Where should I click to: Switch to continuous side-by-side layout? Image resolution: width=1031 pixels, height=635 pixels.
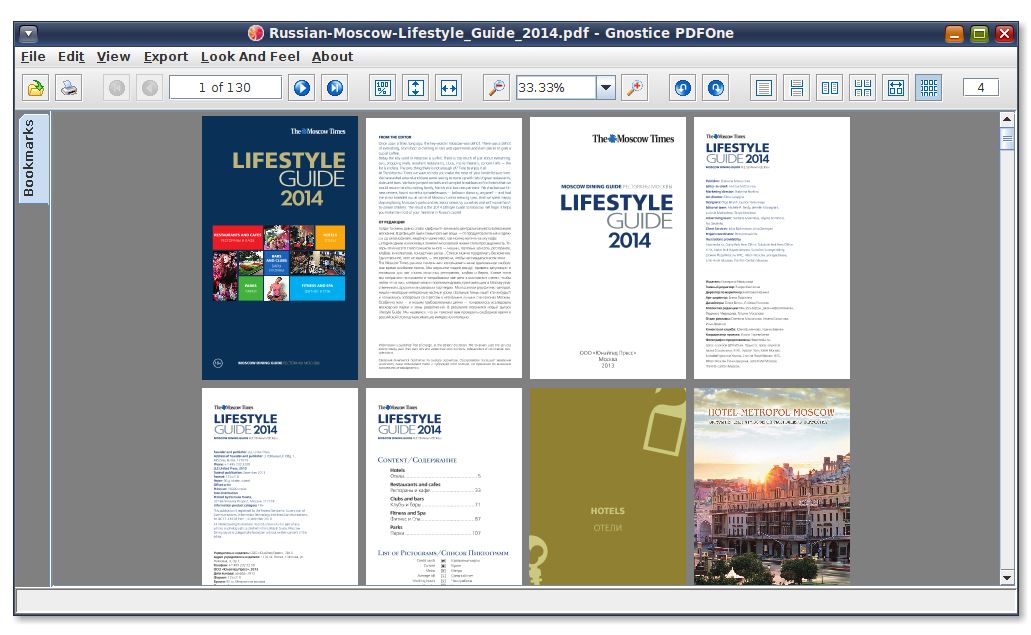click(x=863, y=87)
